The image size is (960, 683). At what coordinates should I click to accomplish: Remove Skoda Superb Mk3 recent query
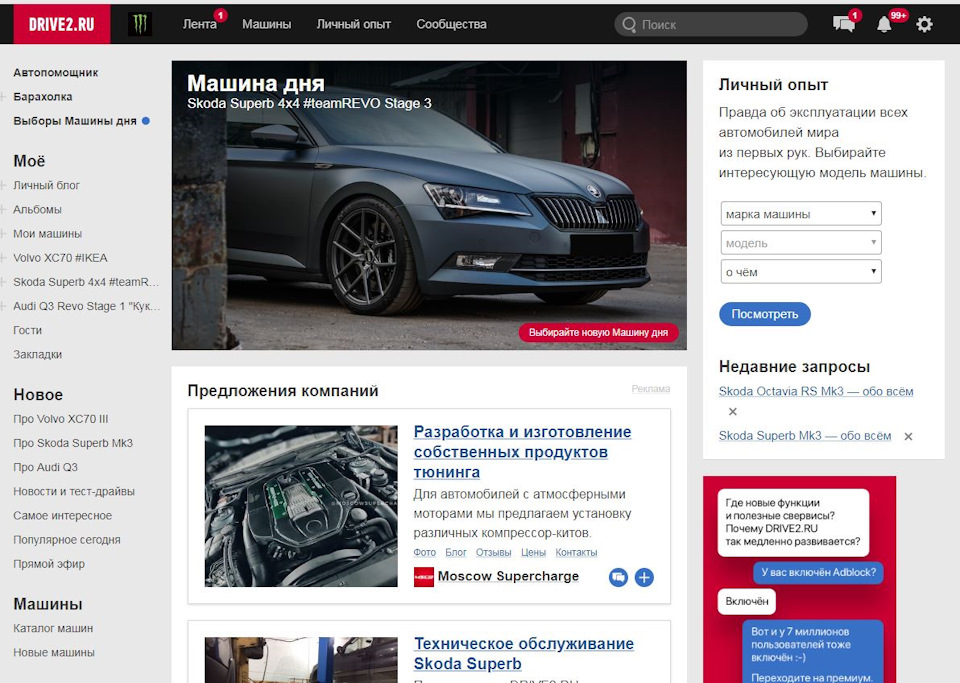pos(909,436)
